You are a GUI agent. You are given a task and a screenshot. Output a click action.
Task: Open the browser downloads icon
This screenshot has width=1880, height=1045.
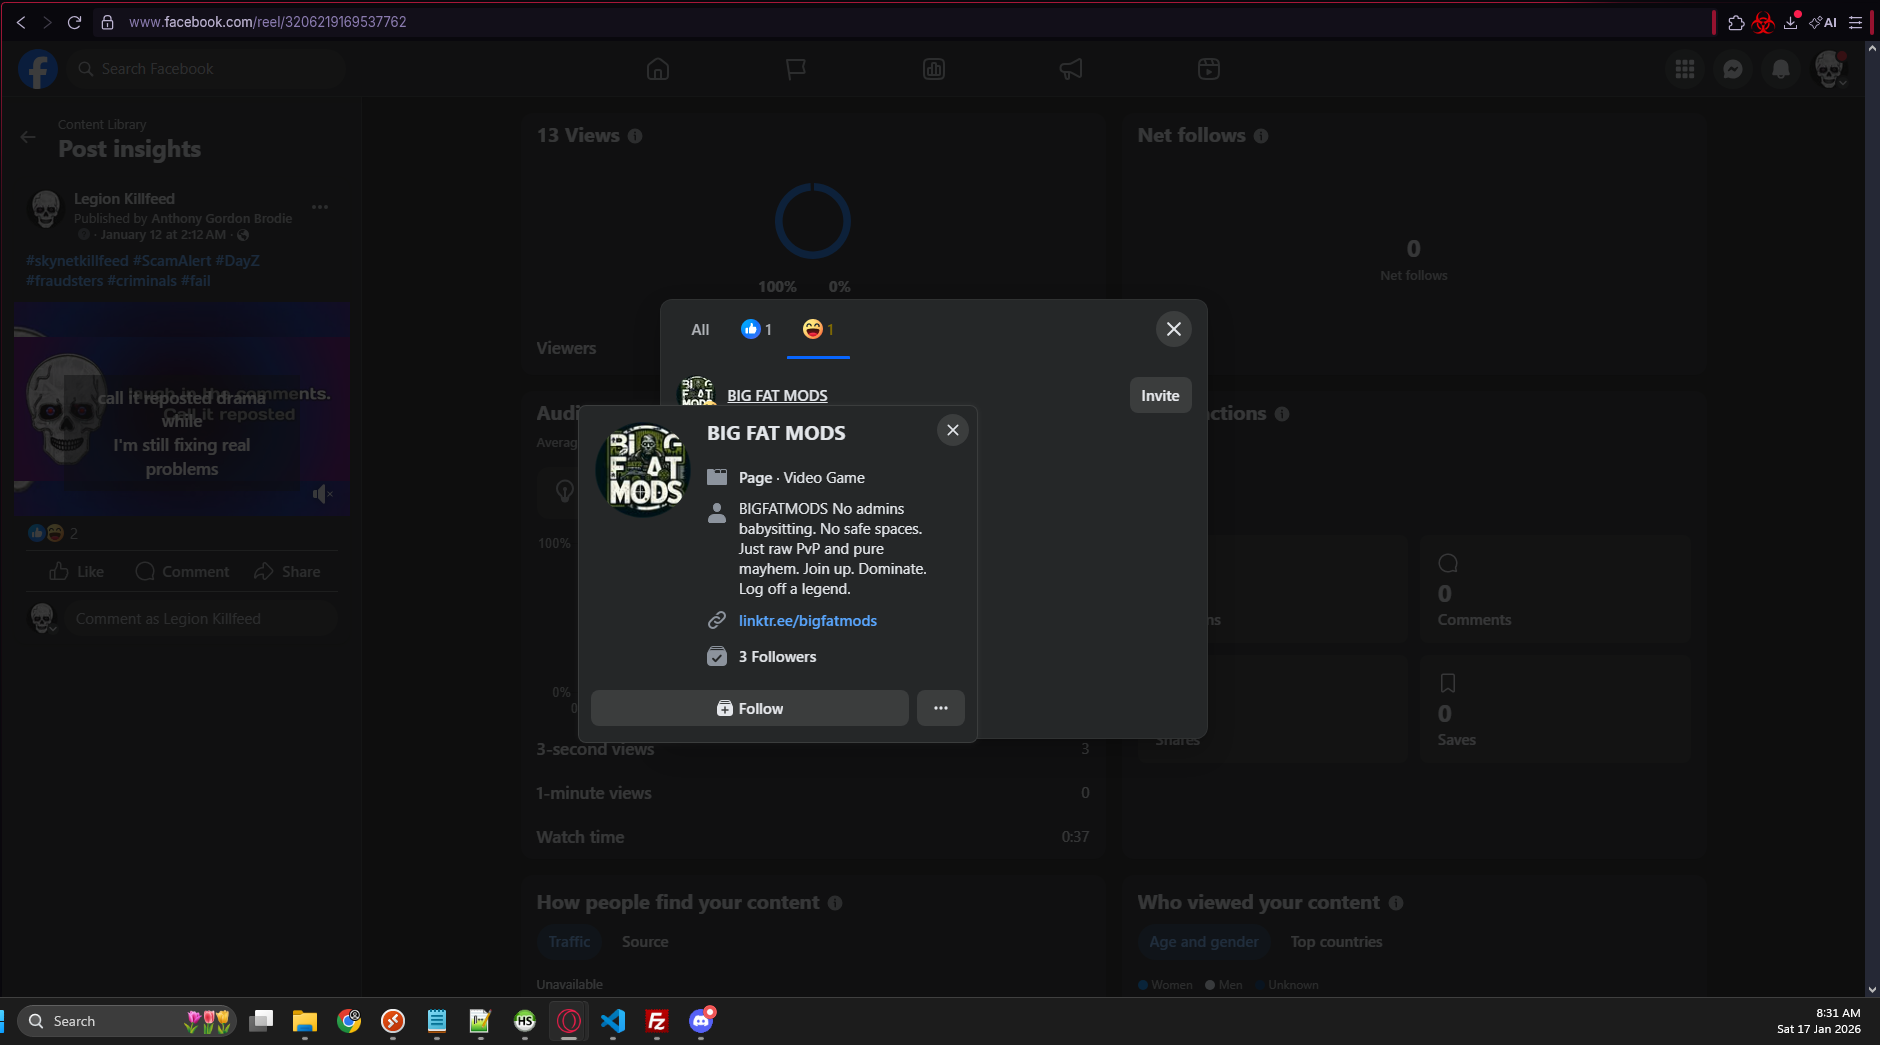point(1791,22)
